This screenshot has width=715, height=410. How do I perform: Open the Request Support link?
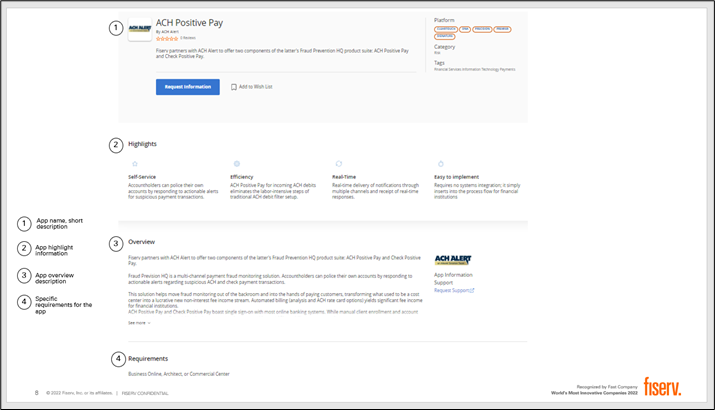tap(454, 291)
